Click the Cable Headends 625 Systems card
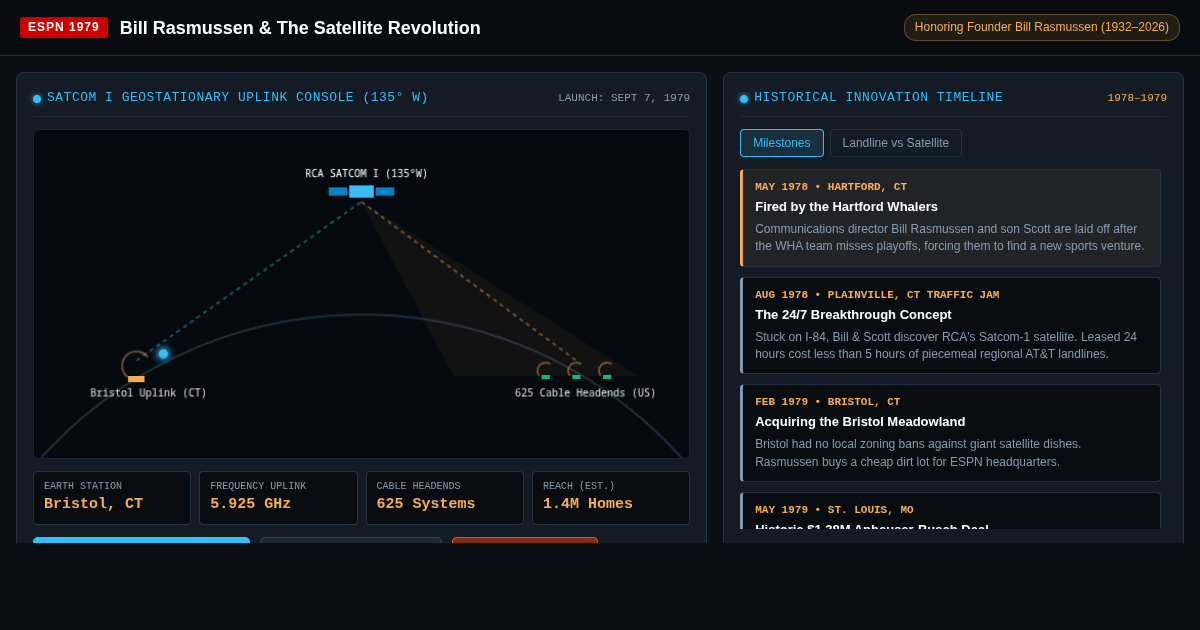The height and width of the screenshot is (630, 1200). tap(445, 498)
